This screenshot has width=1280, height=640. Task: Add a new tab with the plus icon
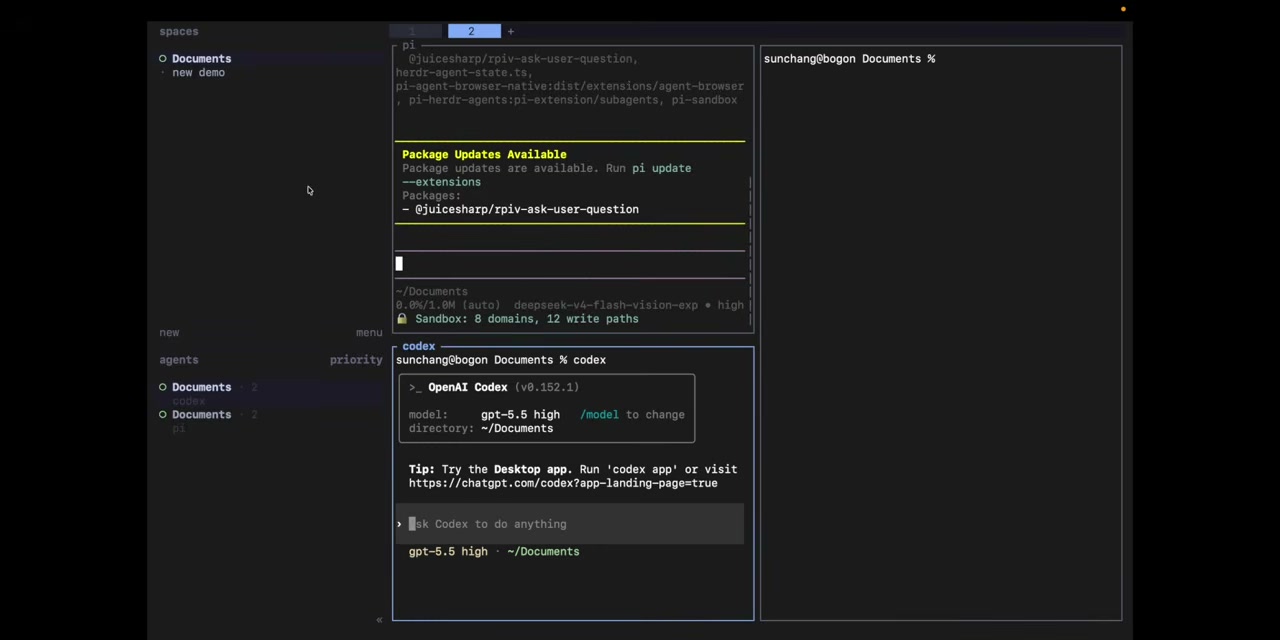tap(510, 31)
